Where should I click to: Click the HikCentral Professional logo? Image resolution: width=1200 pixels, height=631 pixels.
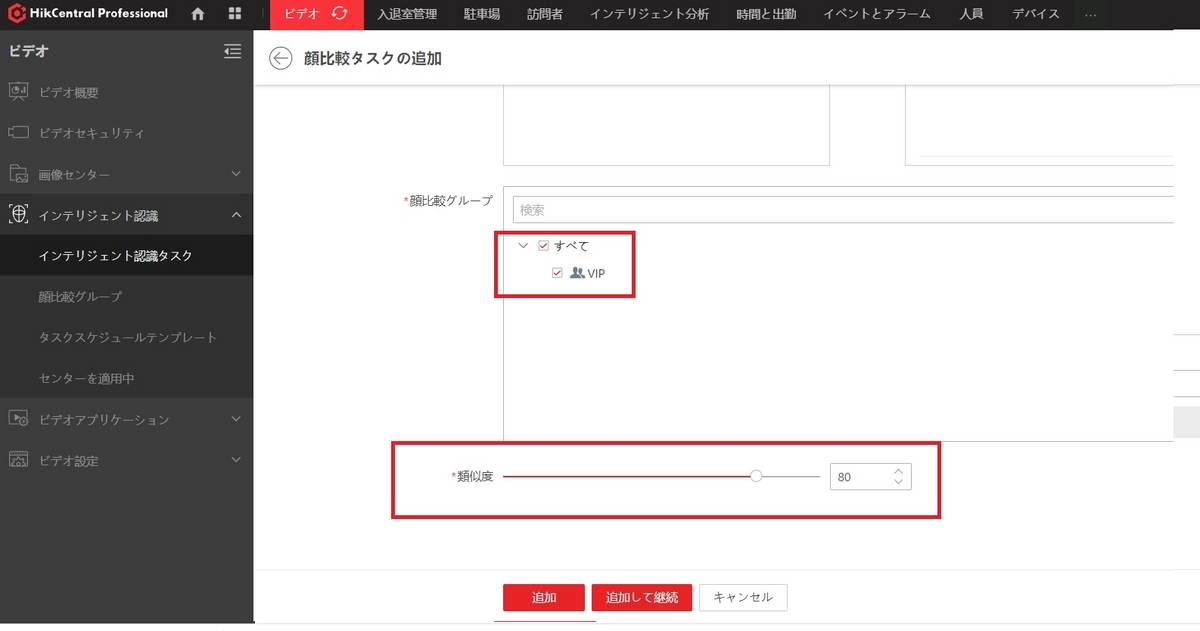[x=88, y=14]
